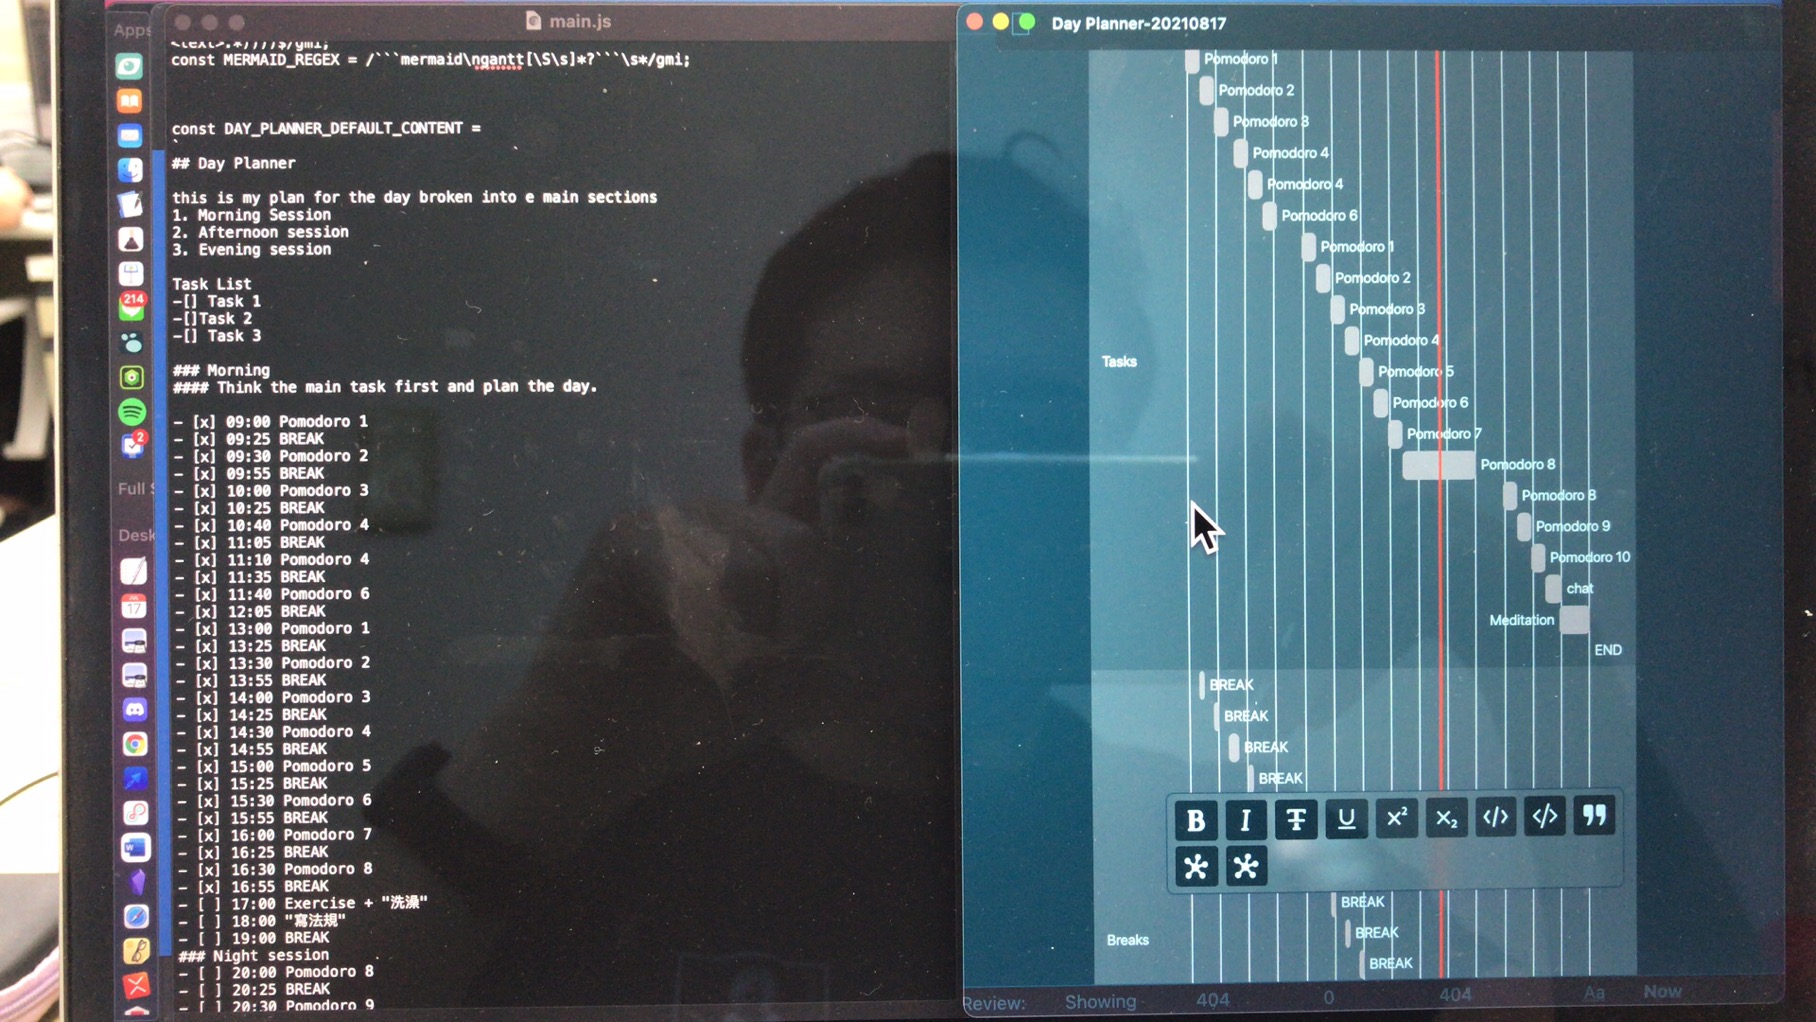Click the Pomodoro 9 label in Gantt chart
Image resolution: width=1816 pixels, height=1022 pixels.
tap(1572, 526)
